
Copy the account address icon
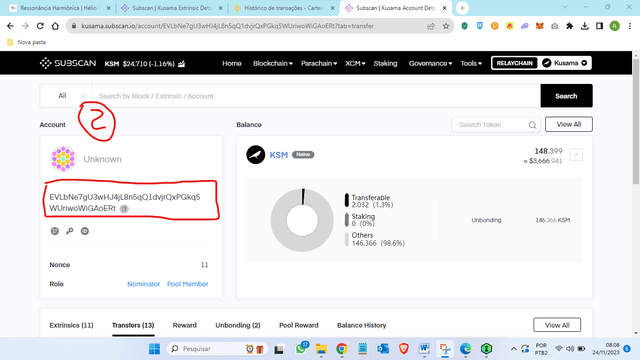[124, 209]
